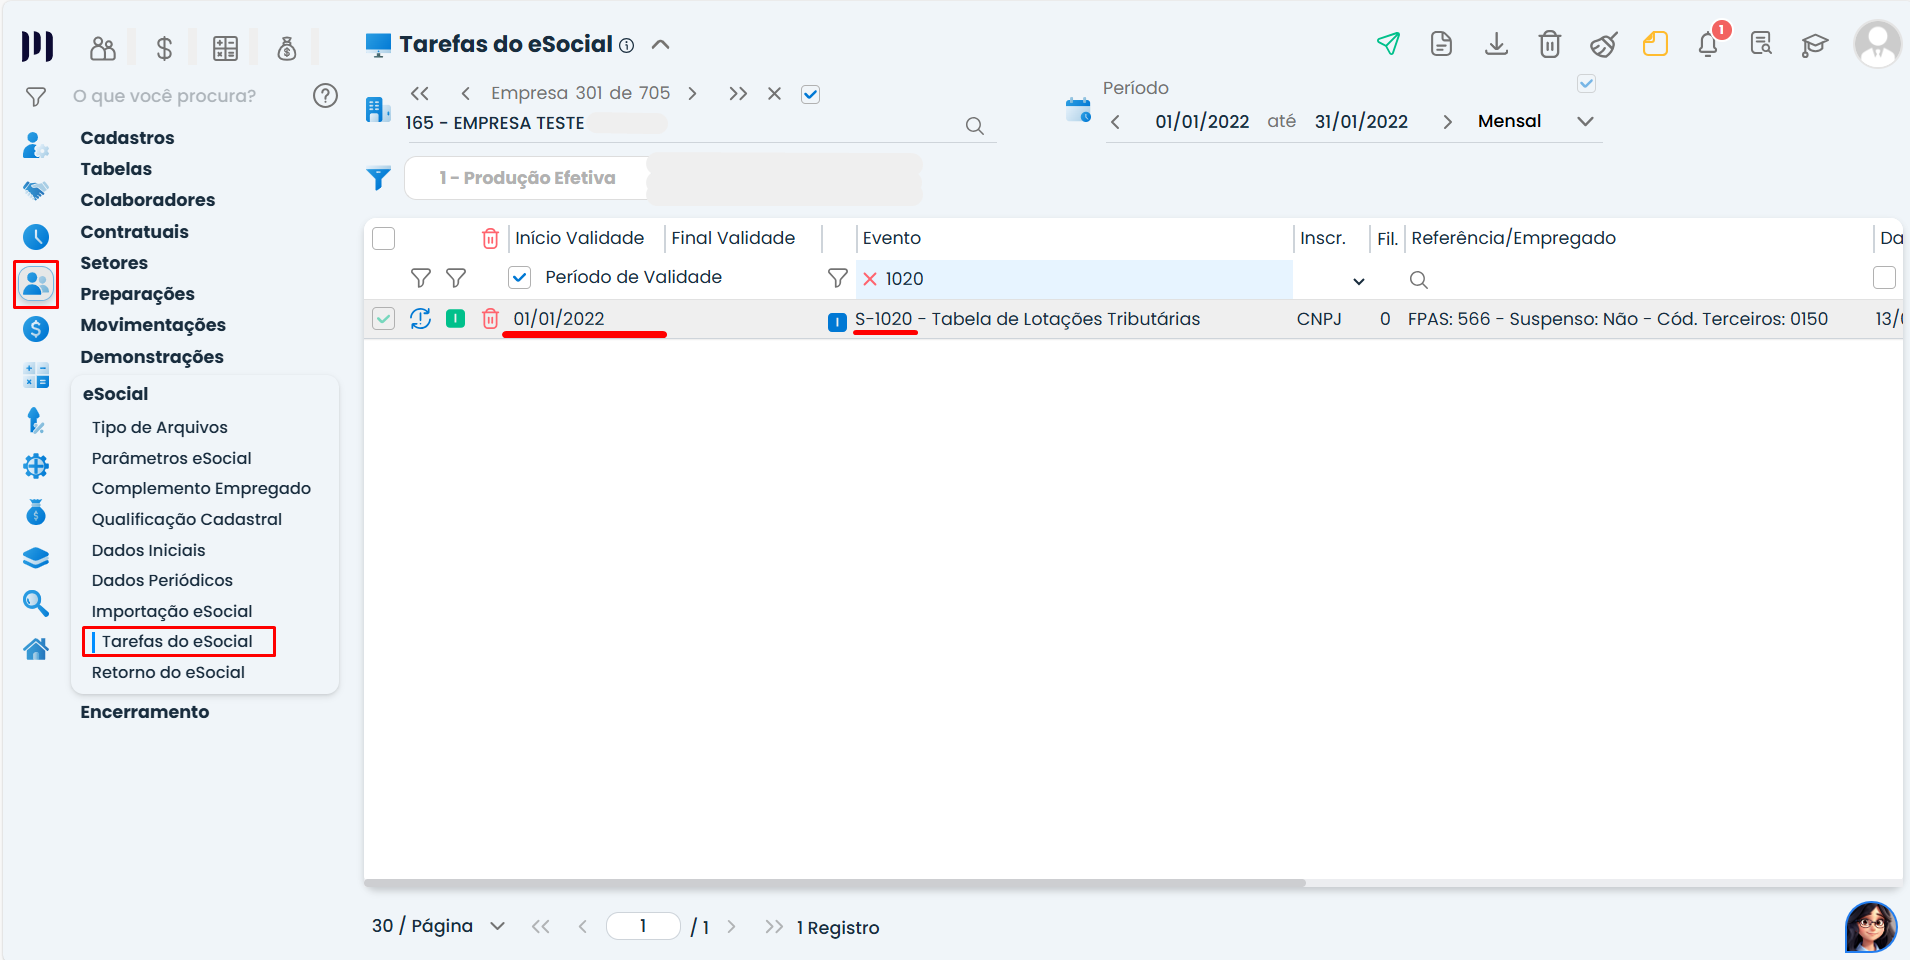Uncheck the Período de Validade checkbox
The image size is (1910, 960).
pyautogui.click(x=519, y=277)
